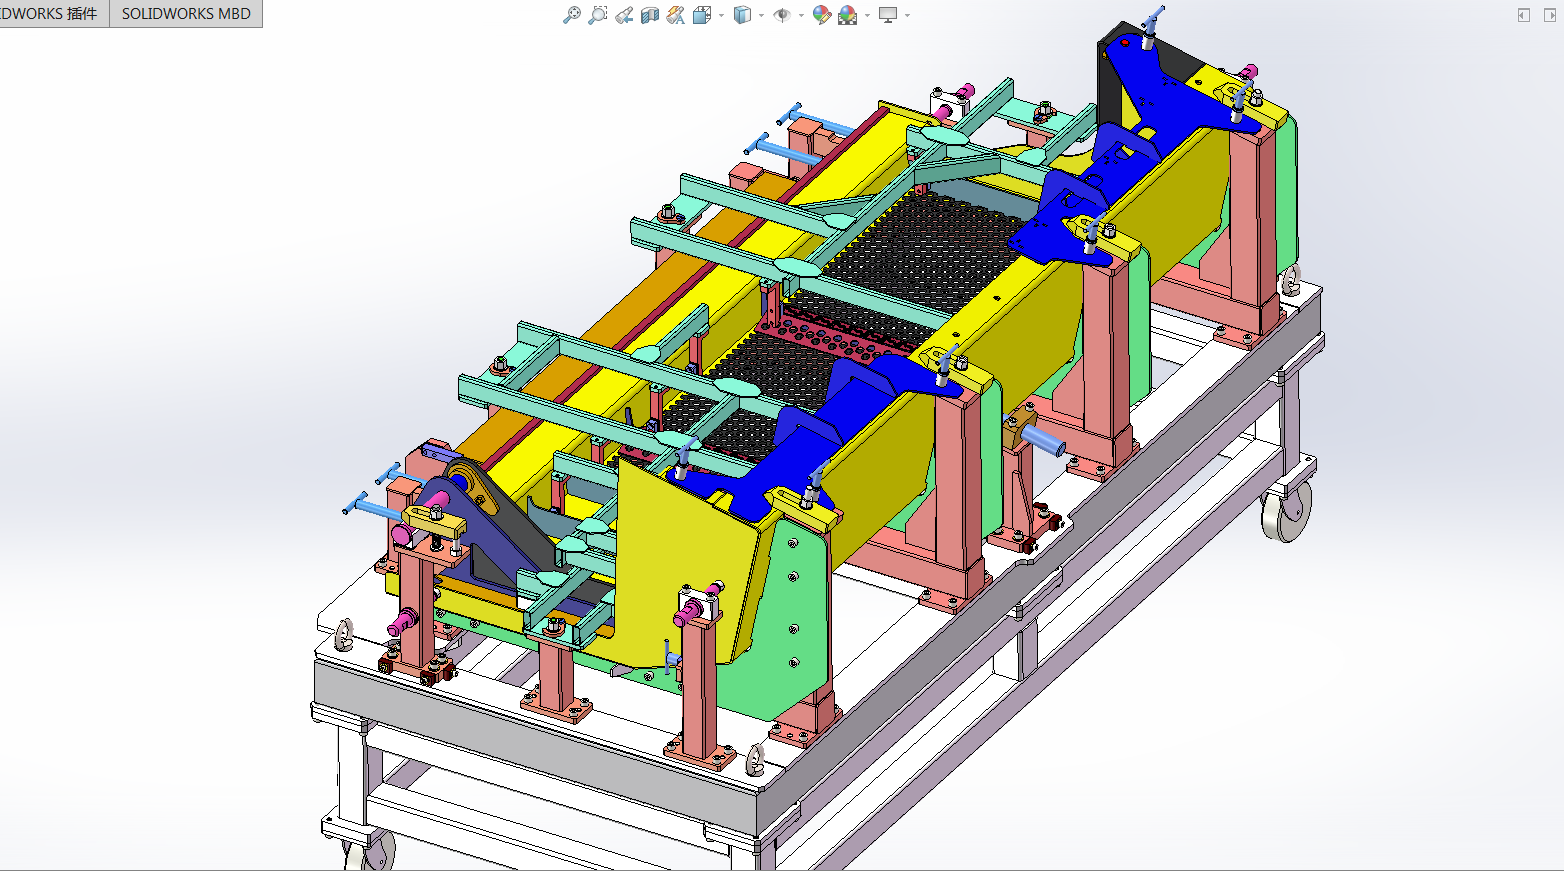1564x871 pixels.
Task: Select the Zoom to Area tool
Action: click(x=597, y=15)
